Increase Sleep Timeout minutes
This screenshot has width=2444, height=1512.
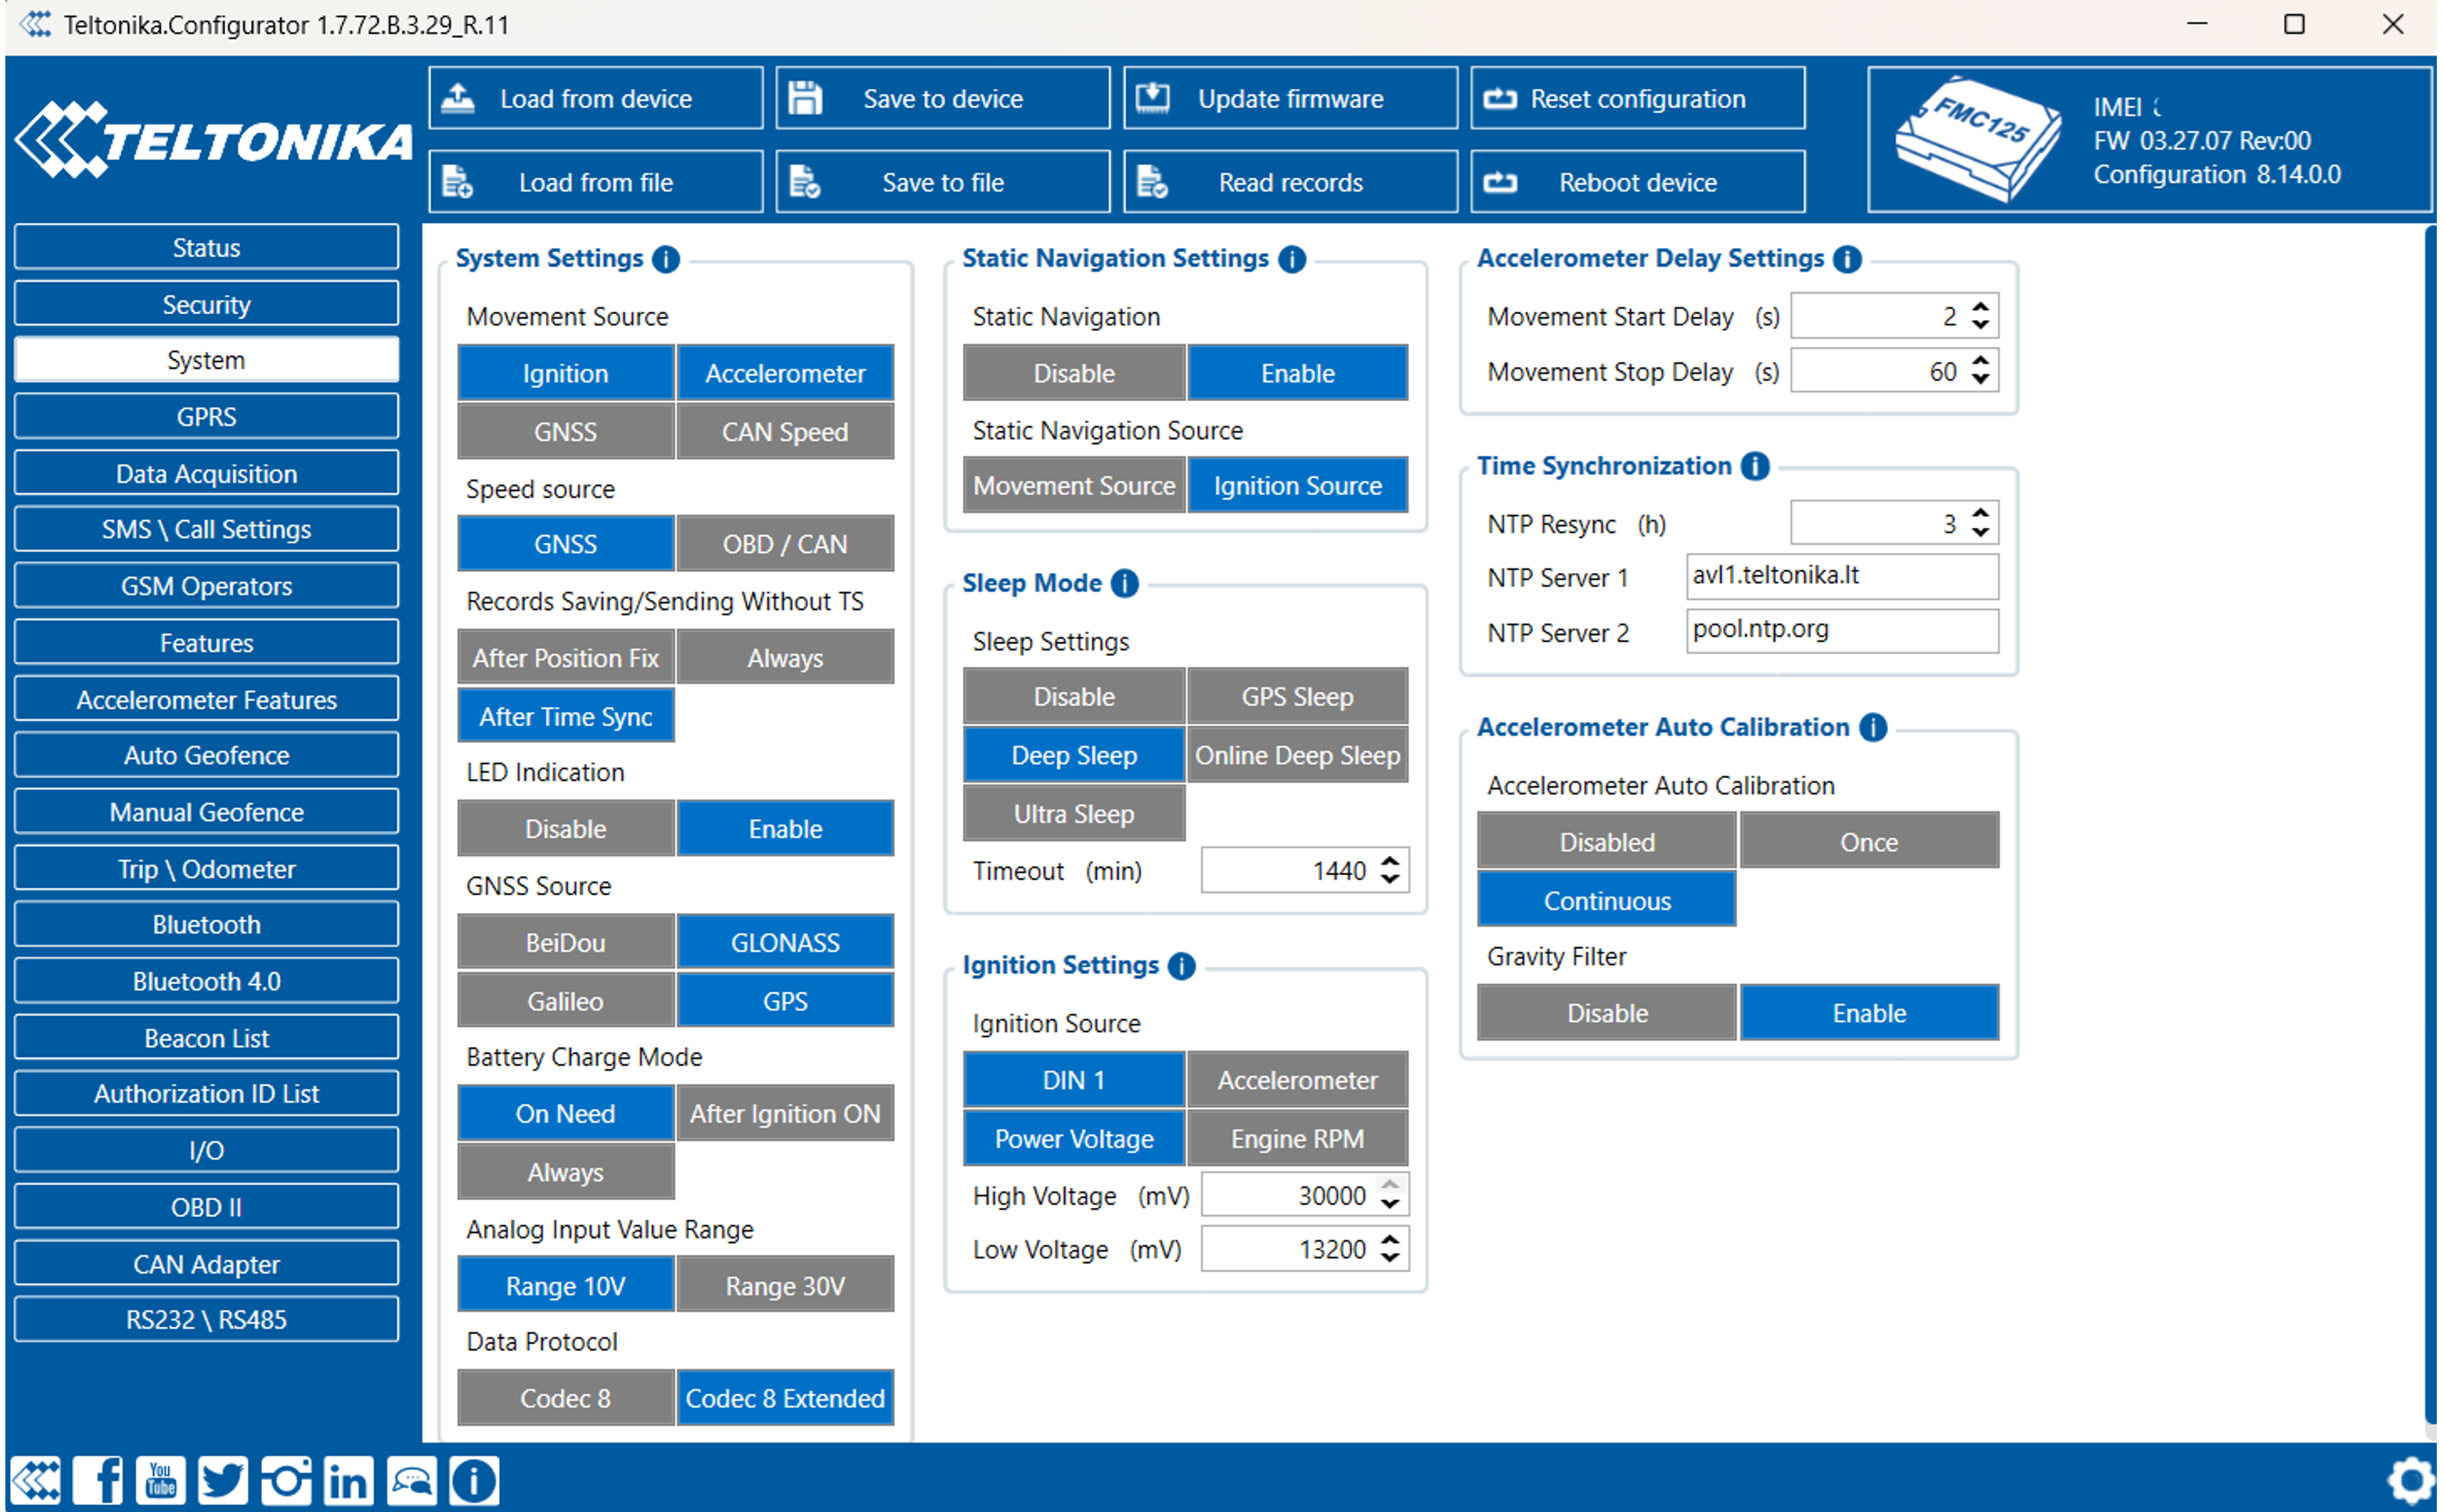coord(1390,862)
